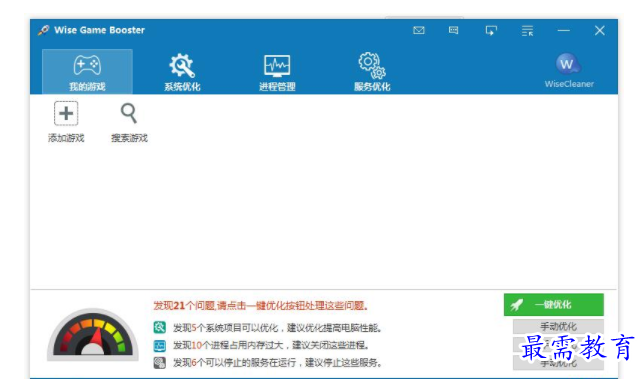Click the process memory issue icon
The height and width of the screenshot is (379, 643).
(160, 345)
